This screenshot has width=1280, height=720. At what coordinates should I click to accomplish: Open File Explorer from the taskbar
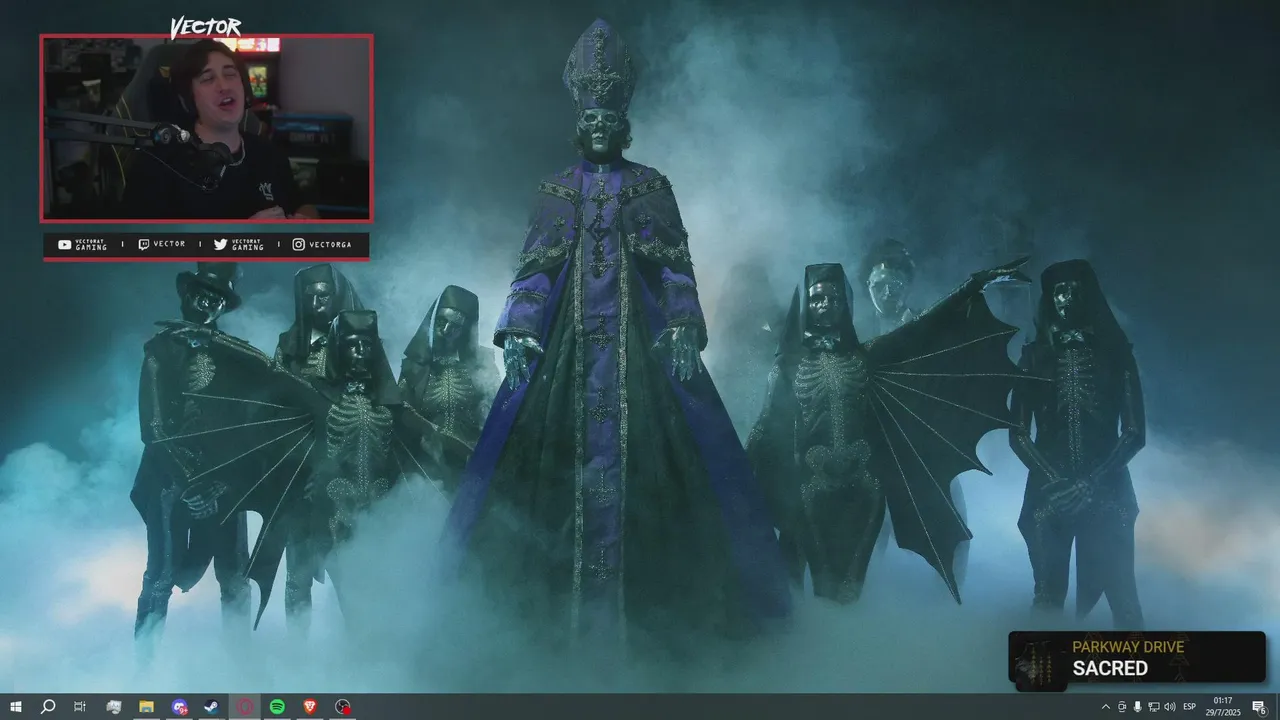[146, 707]
